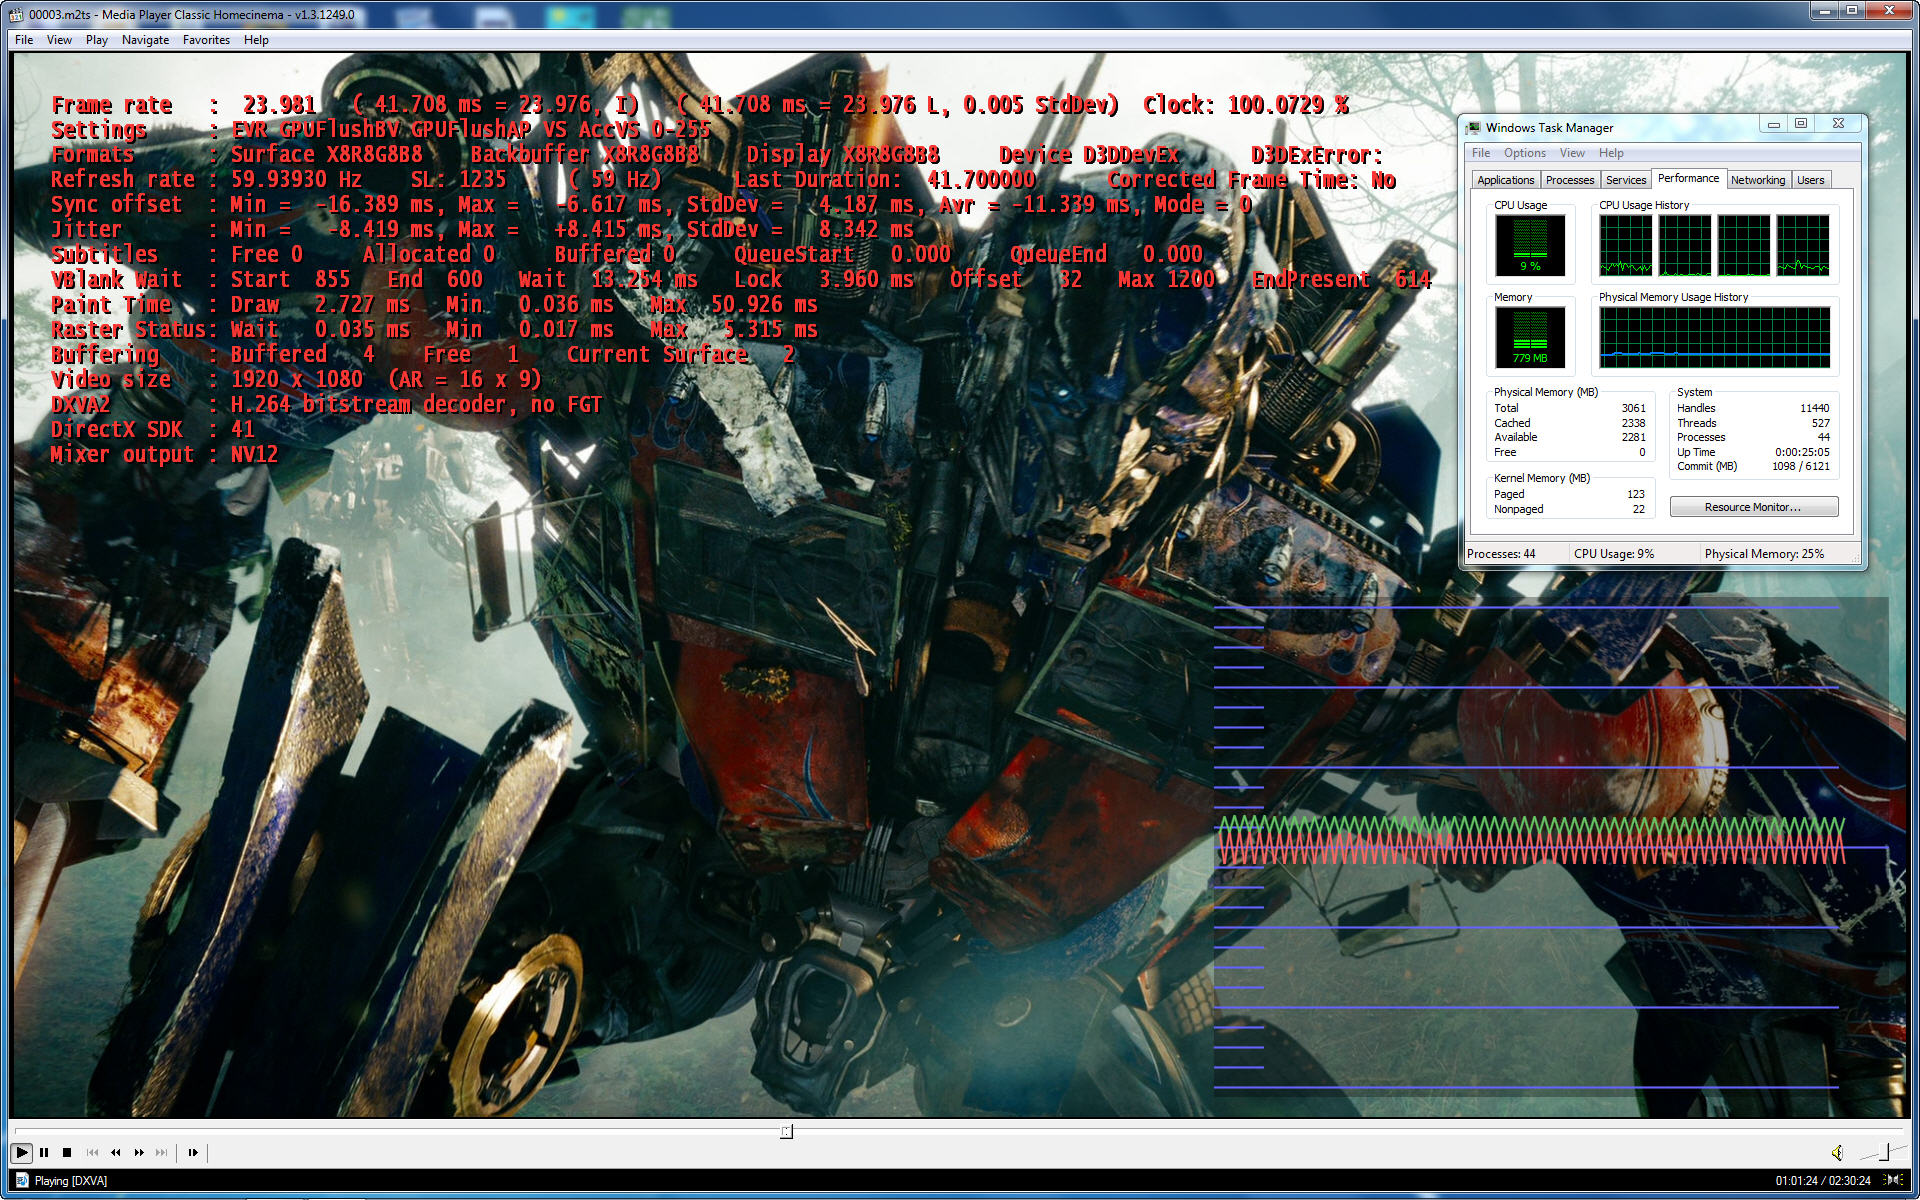Pause the video playback
1920x1200 pixels.
44,1152
